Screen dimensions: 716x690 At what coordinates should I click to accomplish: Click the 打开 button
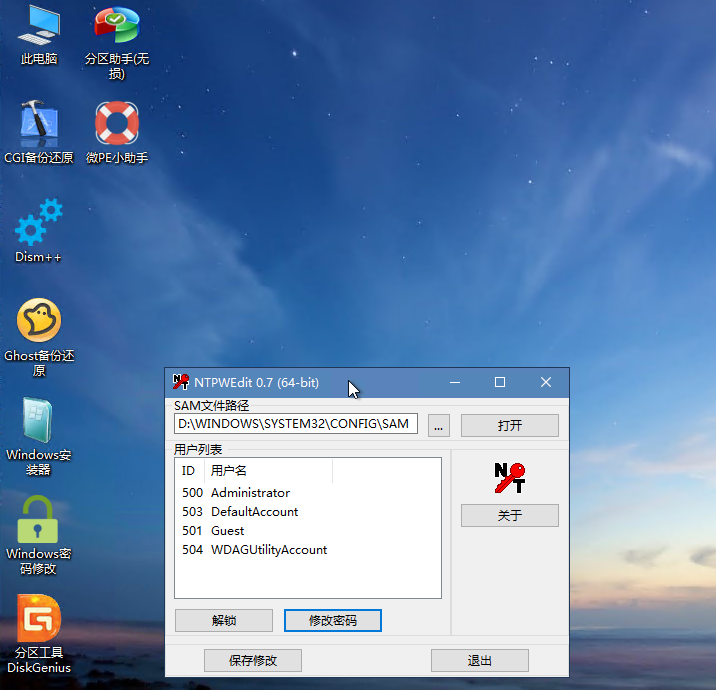click(x=509, y=425)
